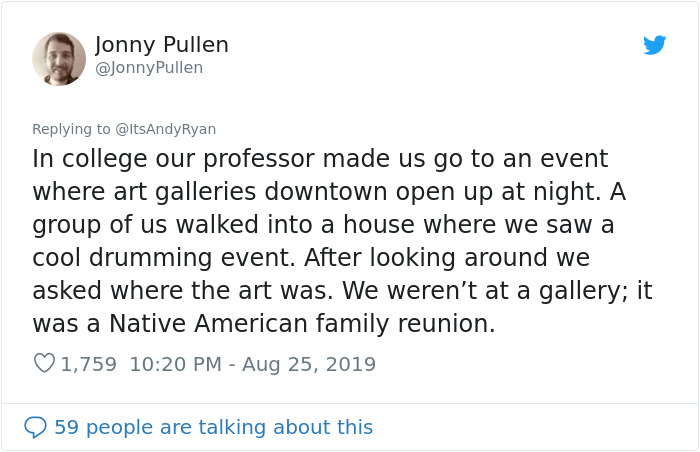Click the "Replying to" label
The height and width of the screenshot is (452, 700).
72,129
